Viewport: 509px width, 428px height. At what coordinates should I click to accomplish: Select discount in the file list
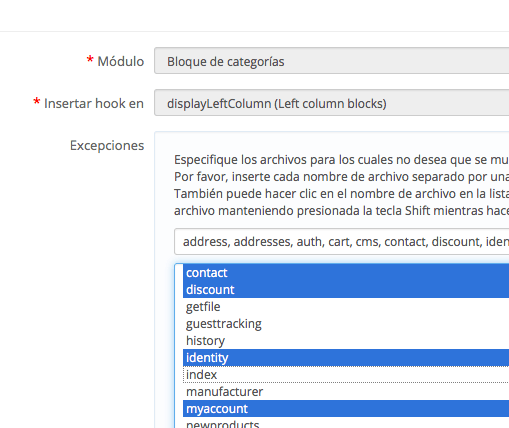tap(346, 289)
